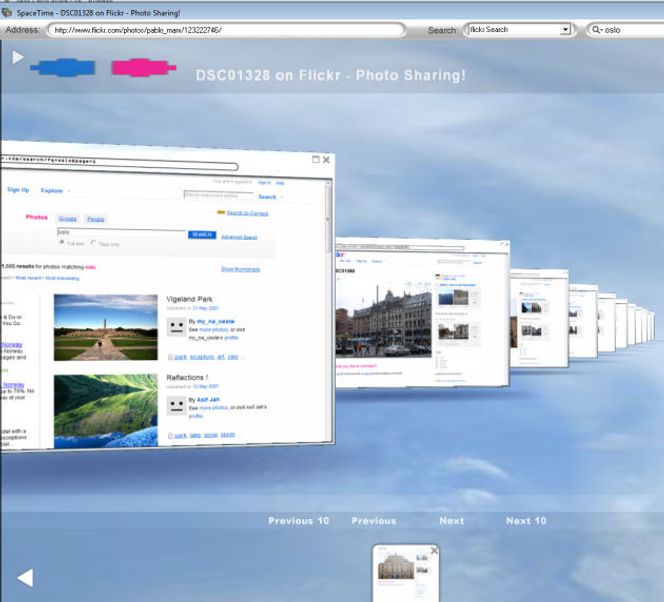Open the Reflections photo thumbnail
This screenshot has height=602, width=664.
106,411
